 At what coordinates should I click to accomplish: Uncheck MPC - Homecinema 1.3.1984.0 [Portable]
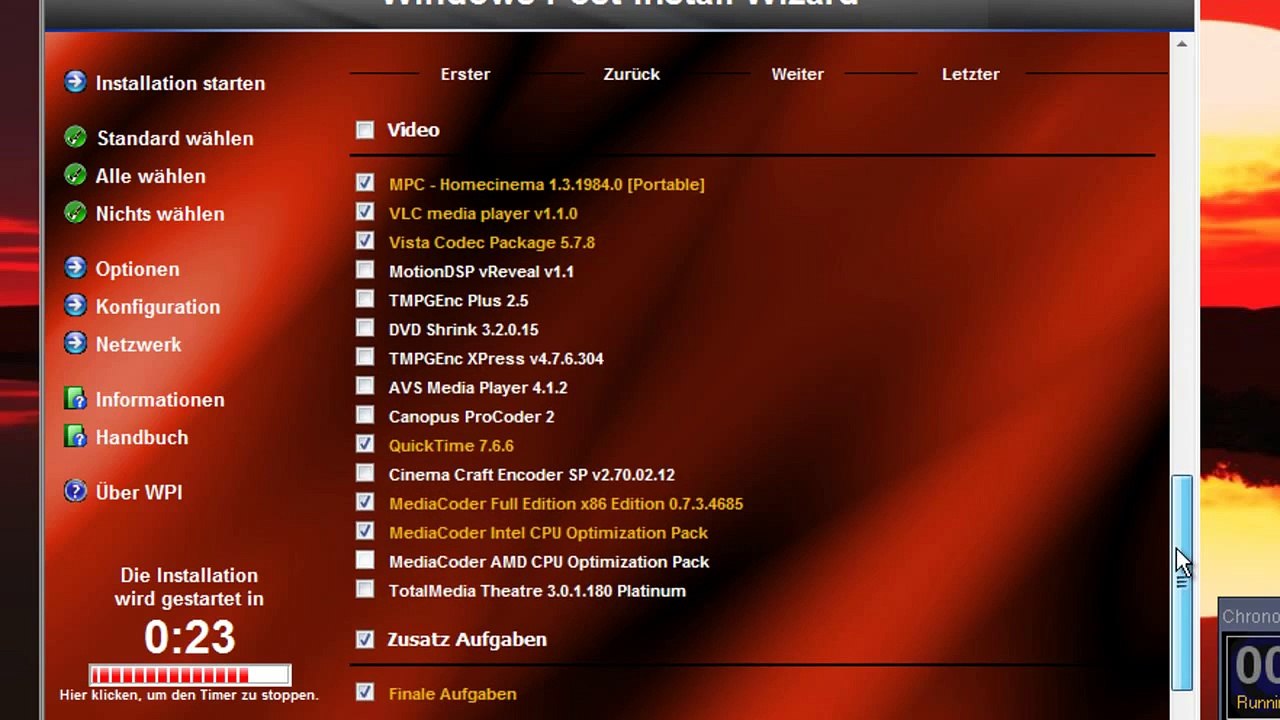coord(365,183)
